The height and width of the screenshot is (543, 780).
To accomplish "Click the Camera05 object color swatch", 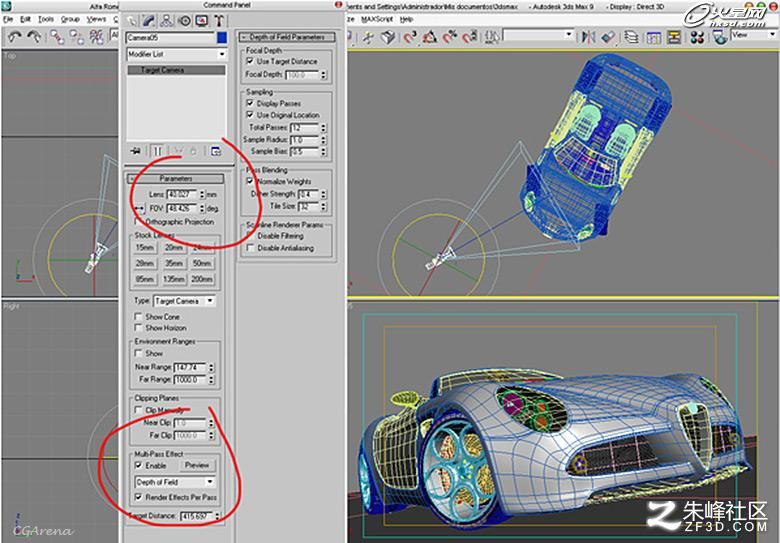I will coord(222,37).
